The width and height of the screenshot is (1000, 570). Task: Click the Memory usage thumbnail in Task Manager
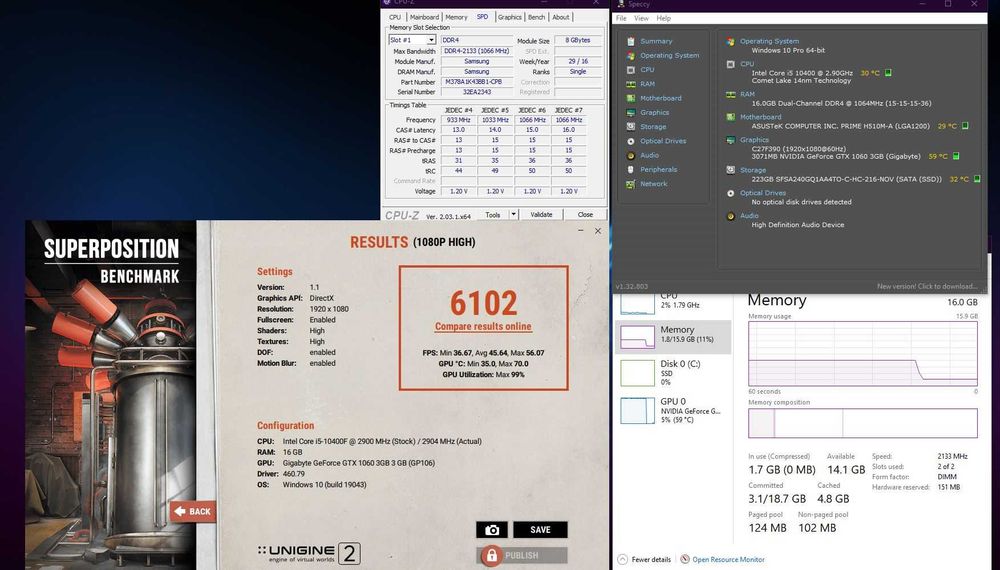(638, 337)
